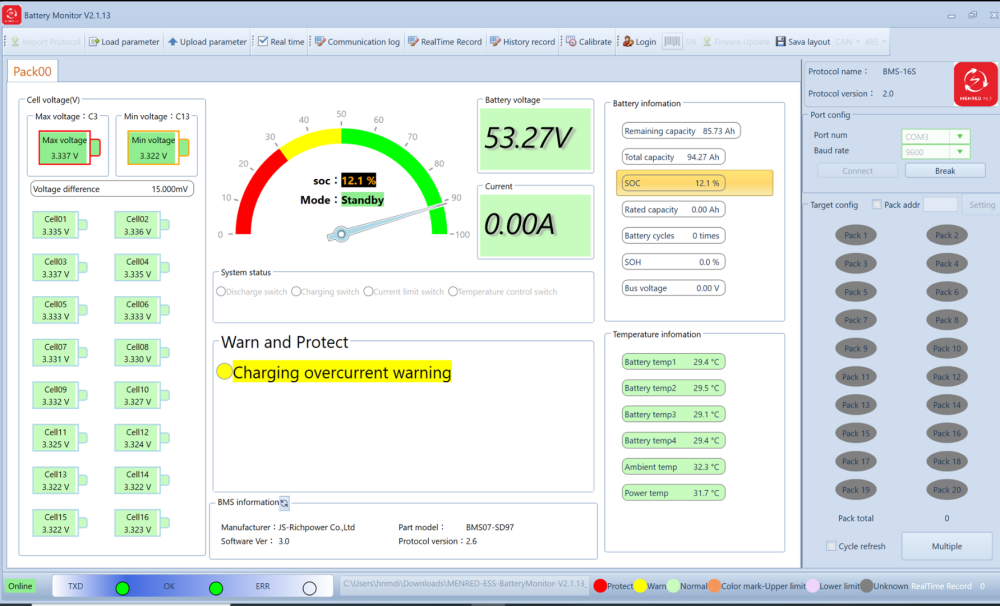
Task: Click the OK green status indicator
Action: click(216, 588)
